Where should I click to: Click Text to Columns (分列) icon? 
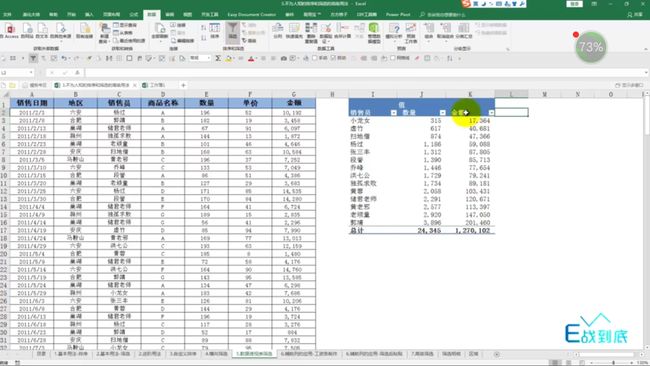point(278,31)
